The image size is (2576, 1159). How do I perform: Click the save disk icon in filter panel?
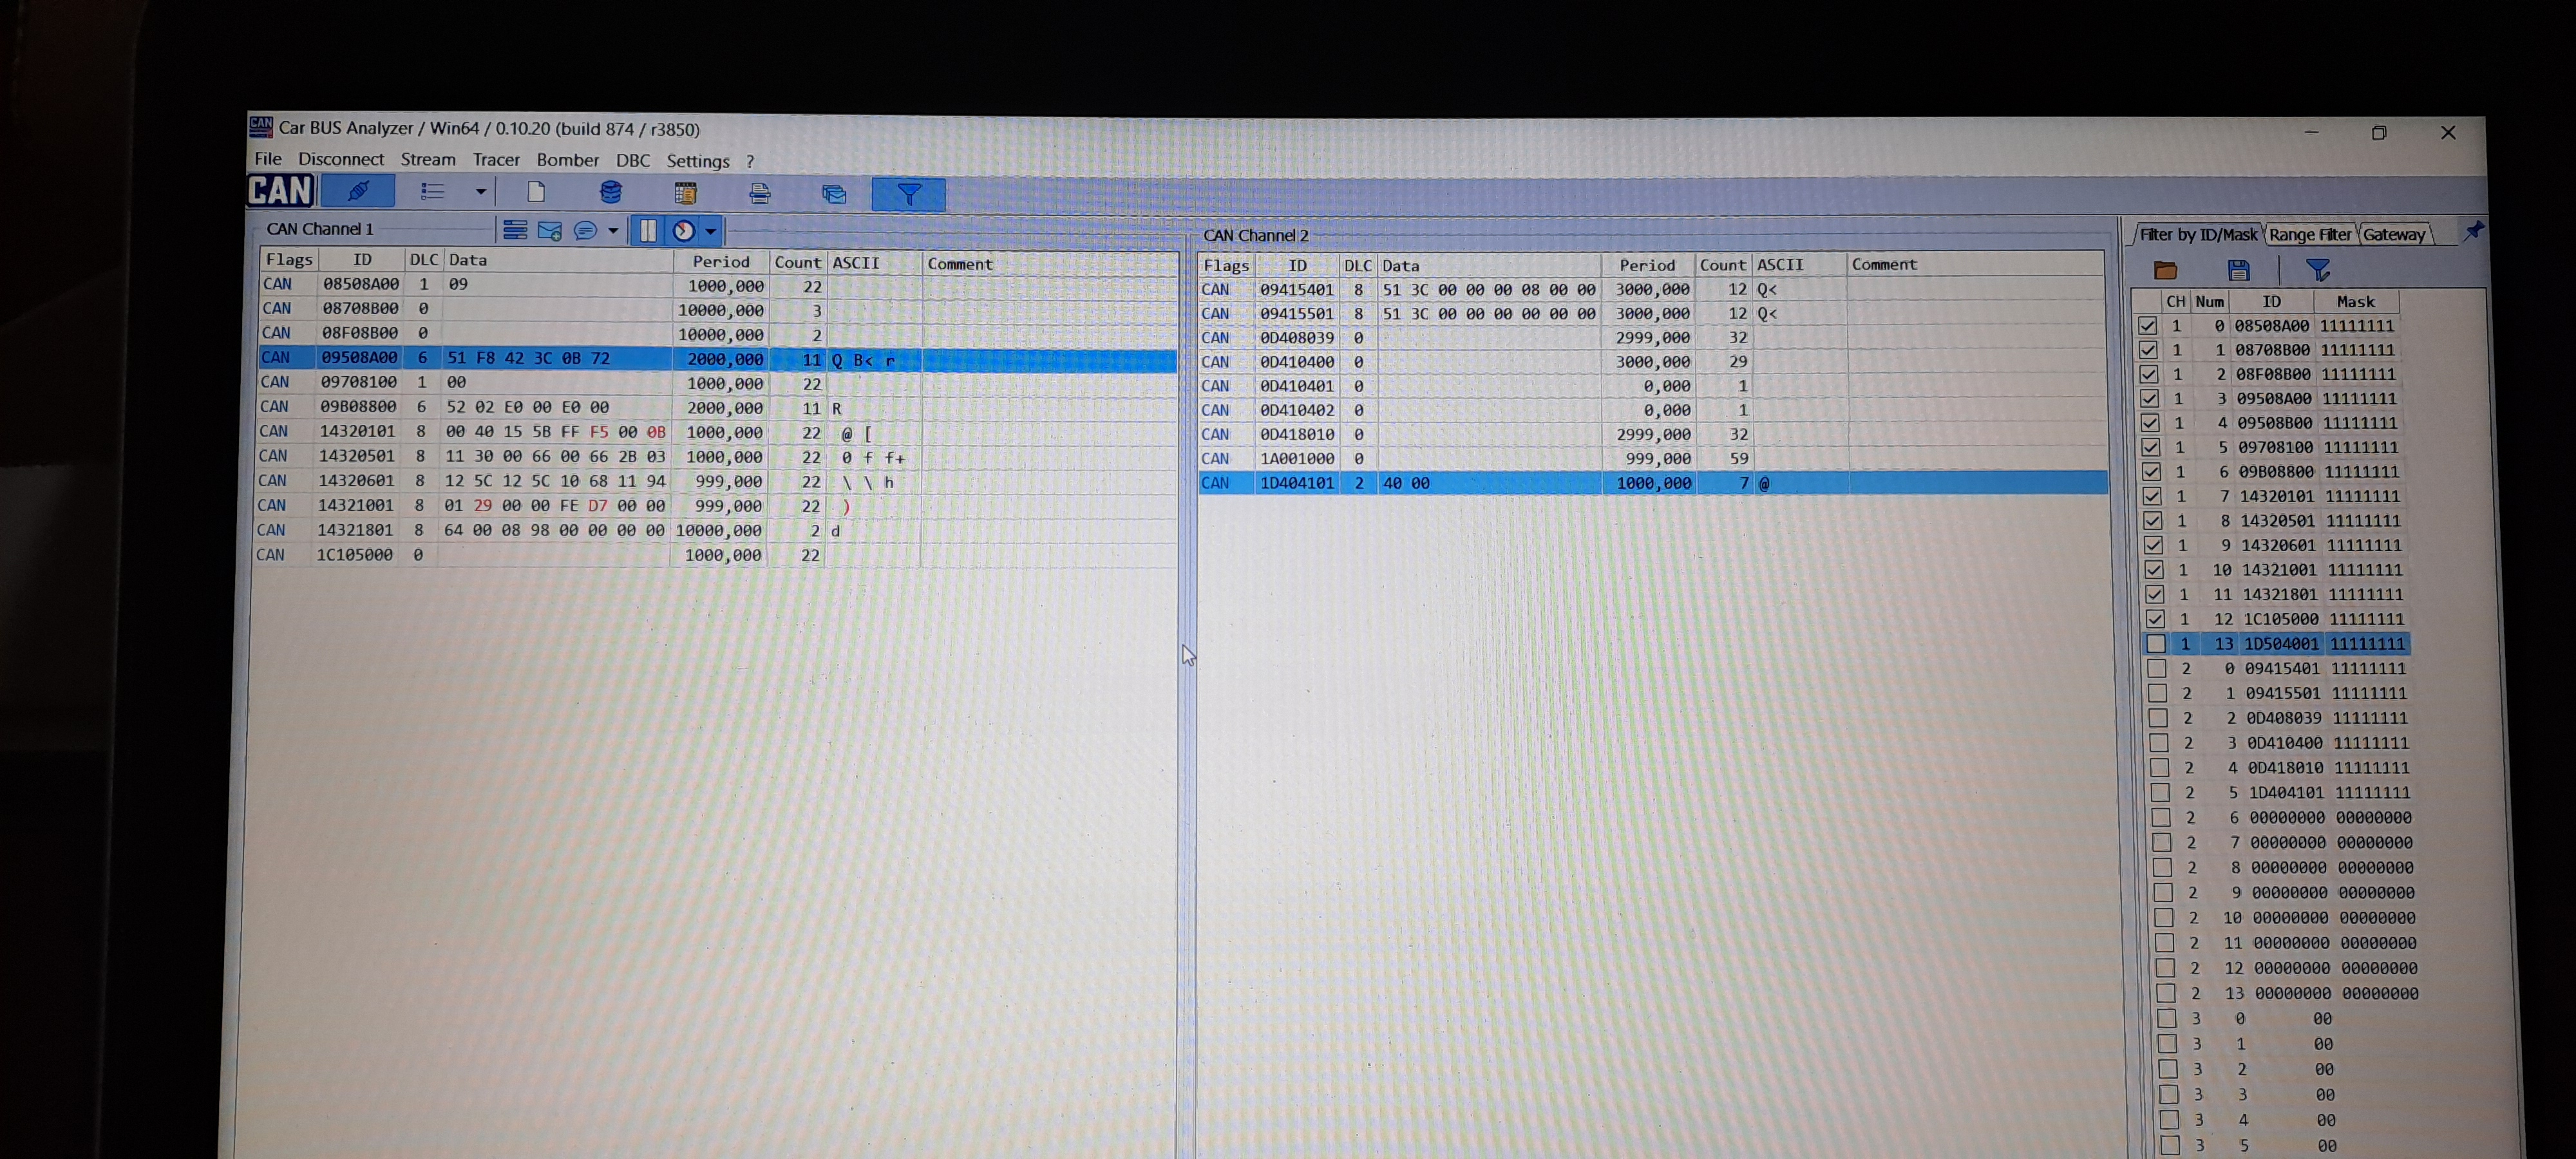click(2239, 270)
